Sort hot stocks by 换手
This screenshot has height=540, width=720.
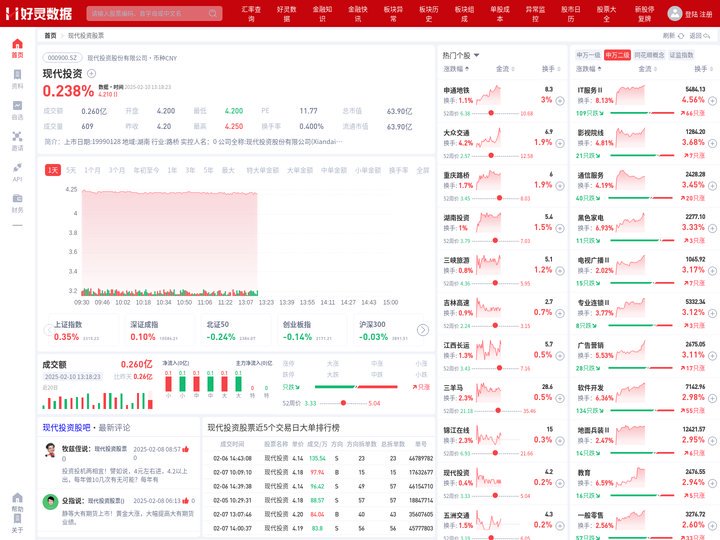[551, 69]
